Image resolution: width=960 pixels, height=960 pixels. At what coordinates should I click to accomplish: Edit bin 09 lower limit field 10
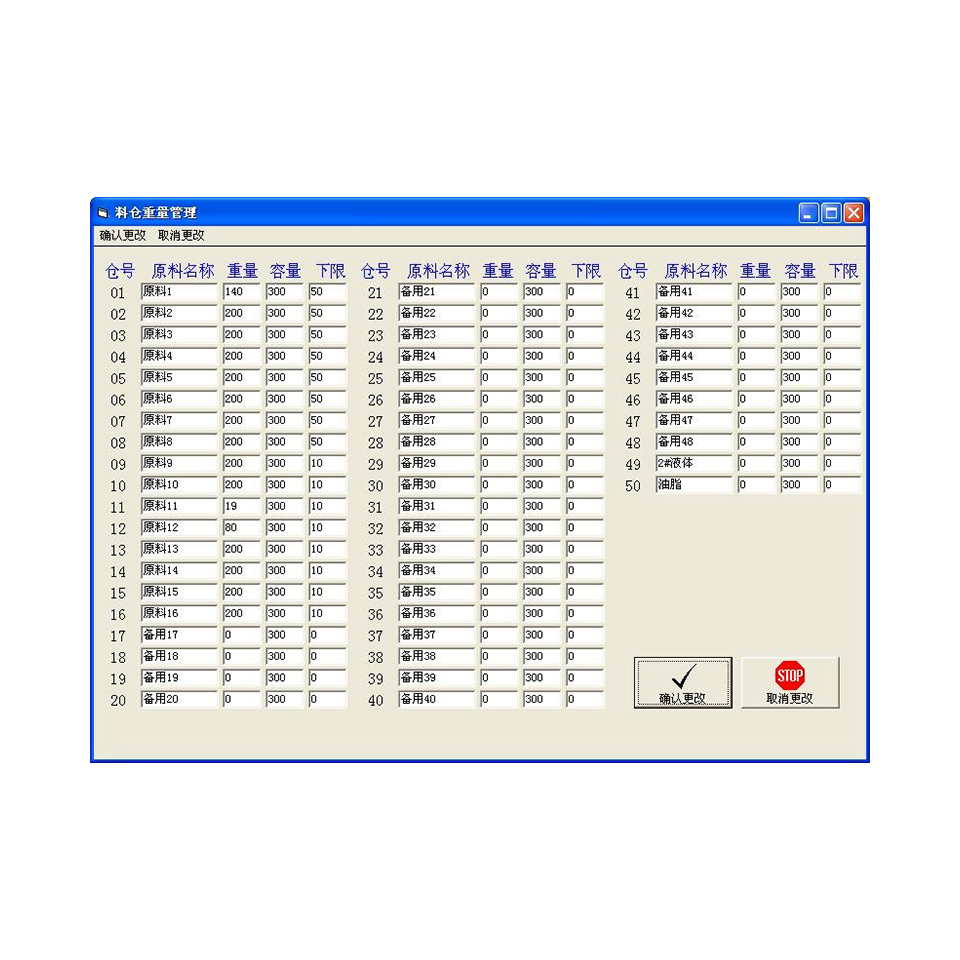click(x=328, y=463)
